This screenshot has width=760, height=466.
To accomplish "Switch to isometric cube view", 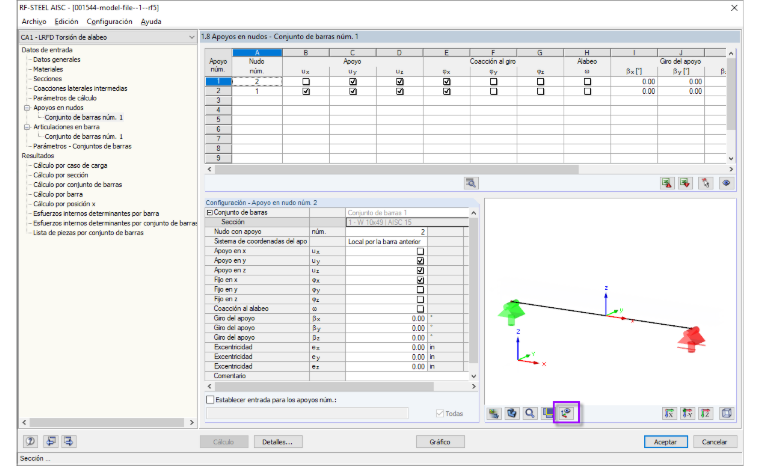I will pyautogui.click(x=727, y=413).
